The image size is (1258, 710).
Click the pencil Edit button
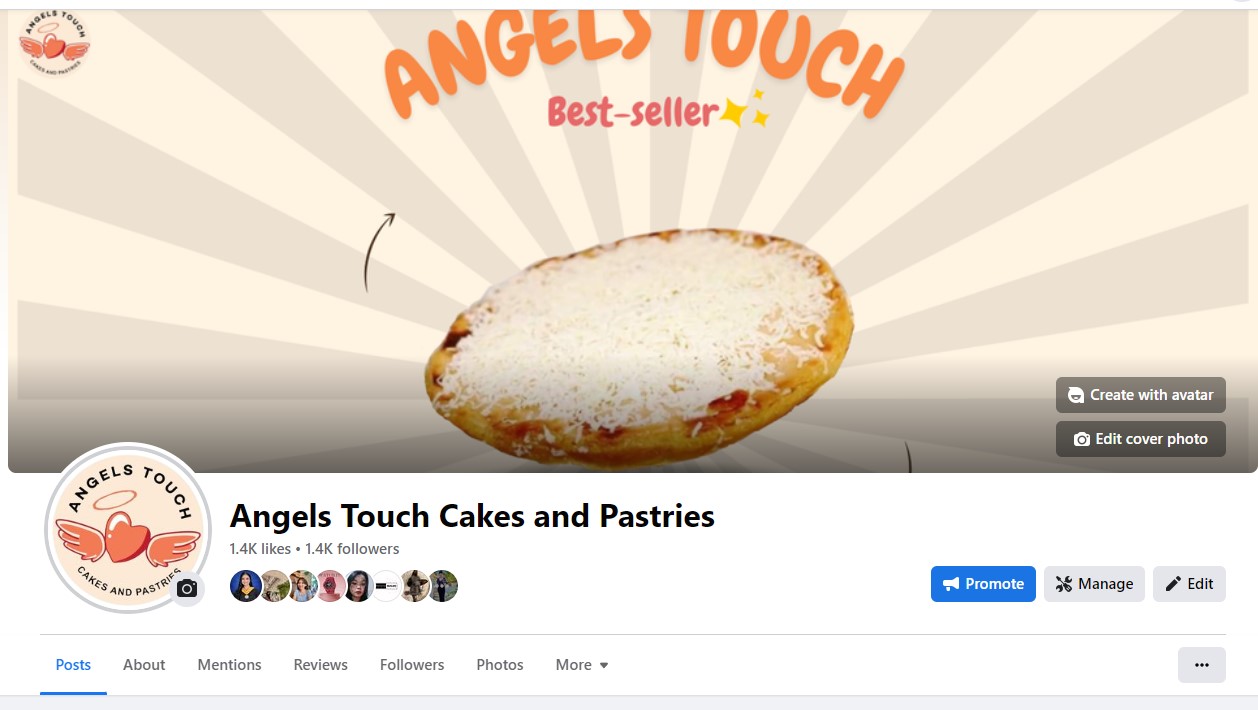[x=1189, y=584]
